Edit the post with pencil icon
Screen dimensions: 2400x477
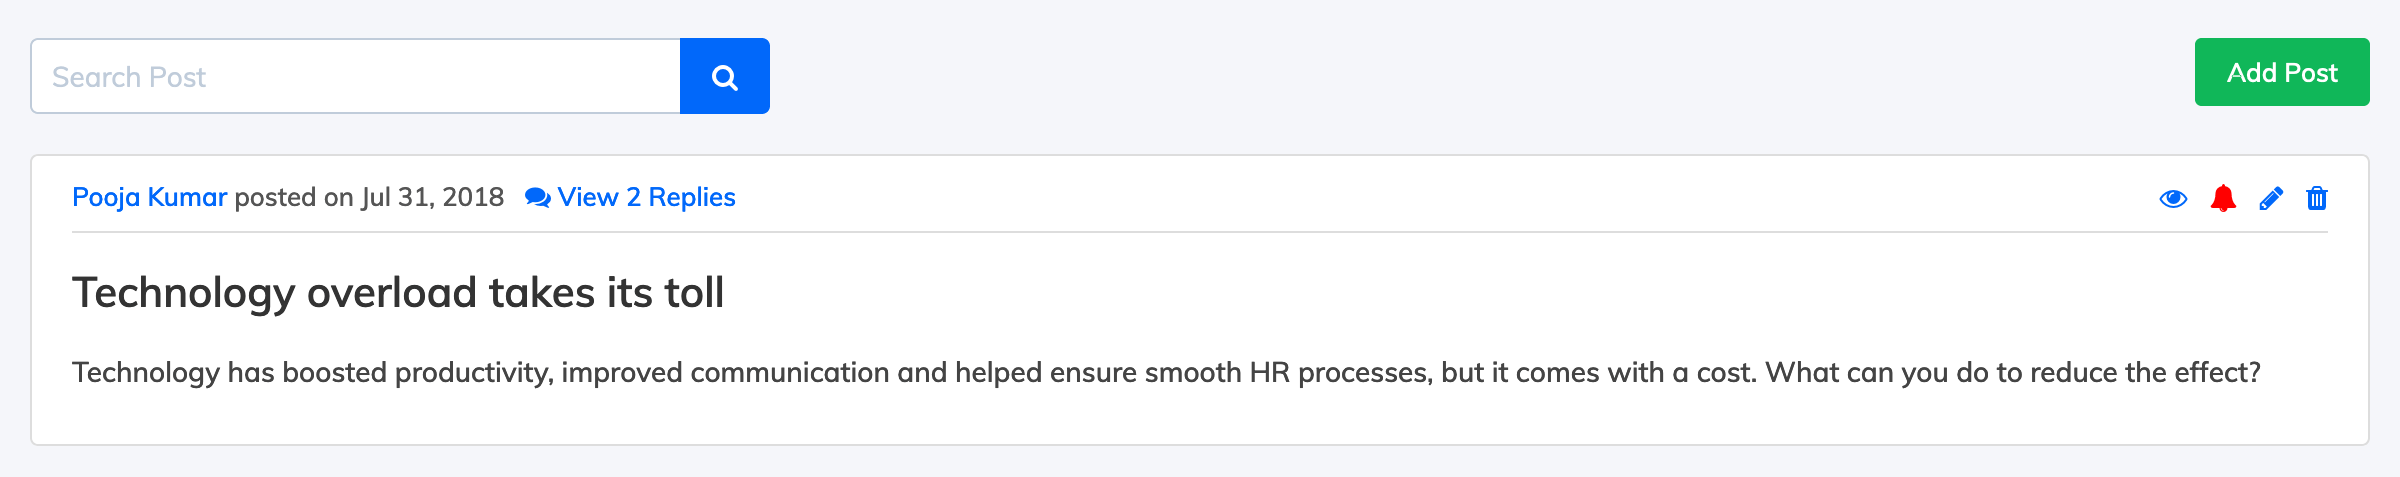[x=2271, y=199]
